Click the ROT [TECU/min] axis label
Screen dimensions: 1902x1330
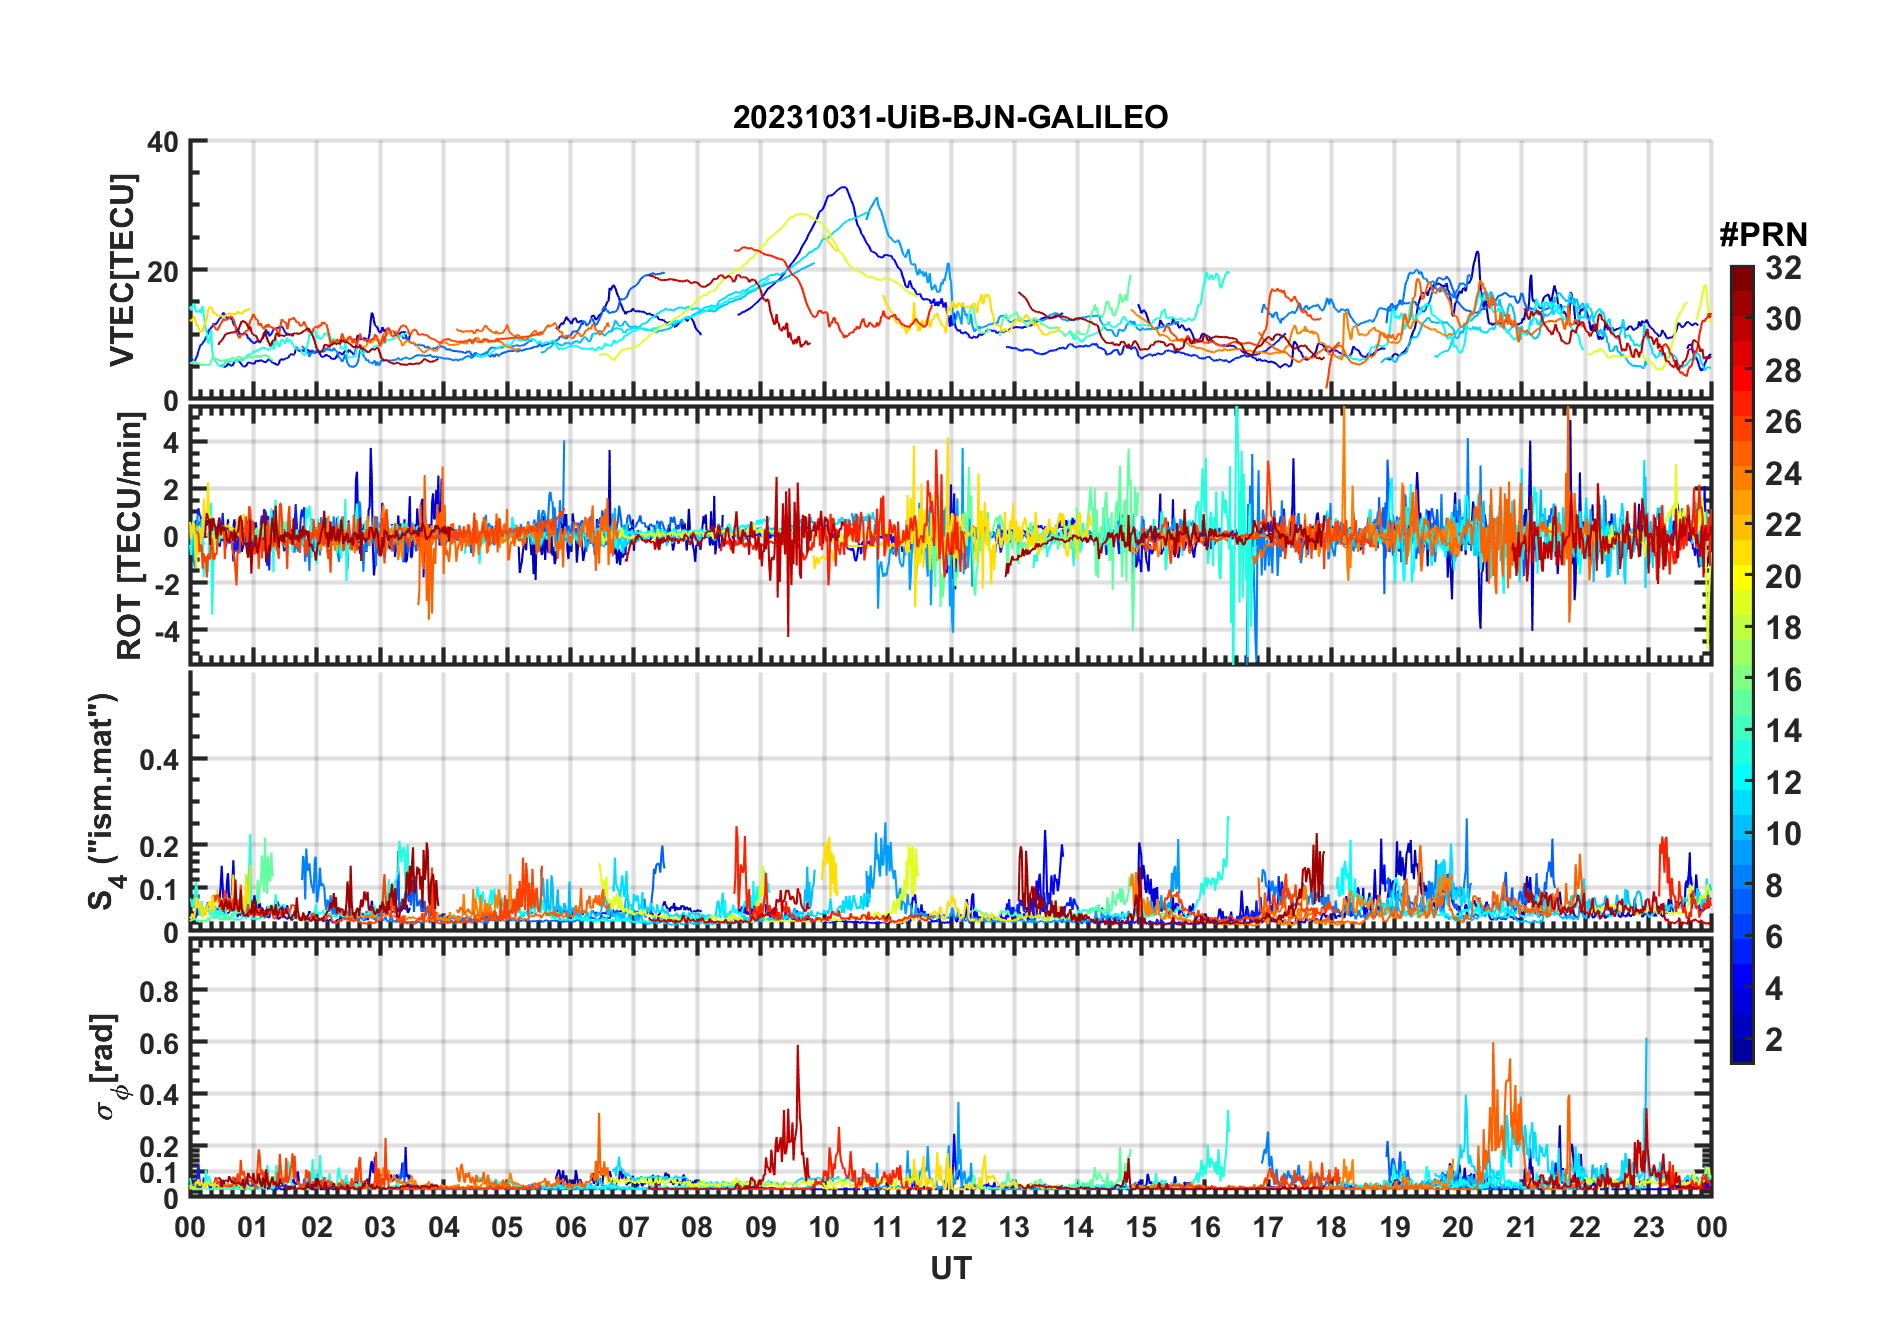tap(130, 536)
